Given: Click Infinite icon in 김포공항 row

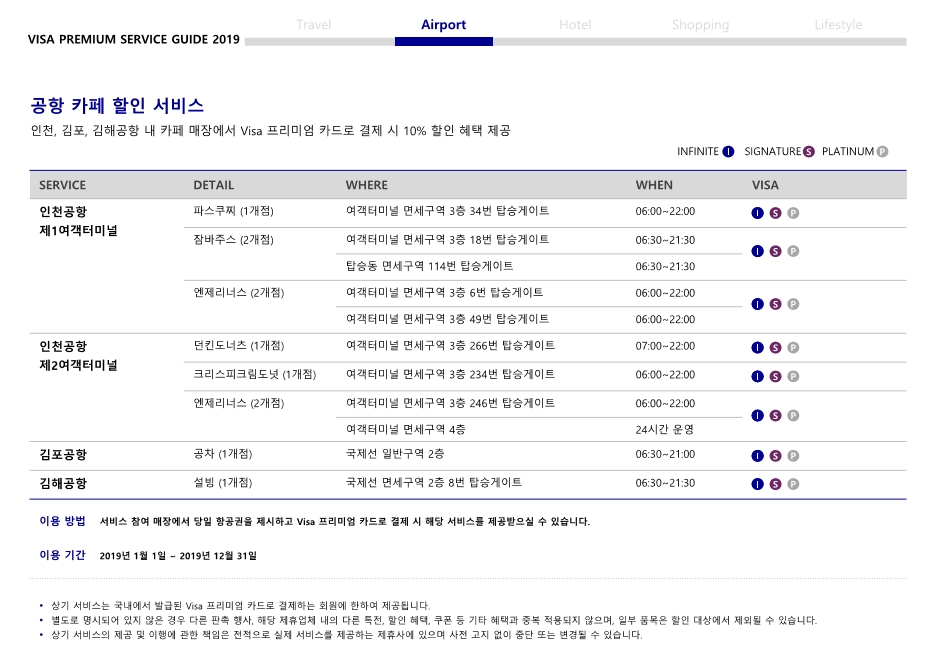Looking at the screenshot, I should (x=757, y=456).
